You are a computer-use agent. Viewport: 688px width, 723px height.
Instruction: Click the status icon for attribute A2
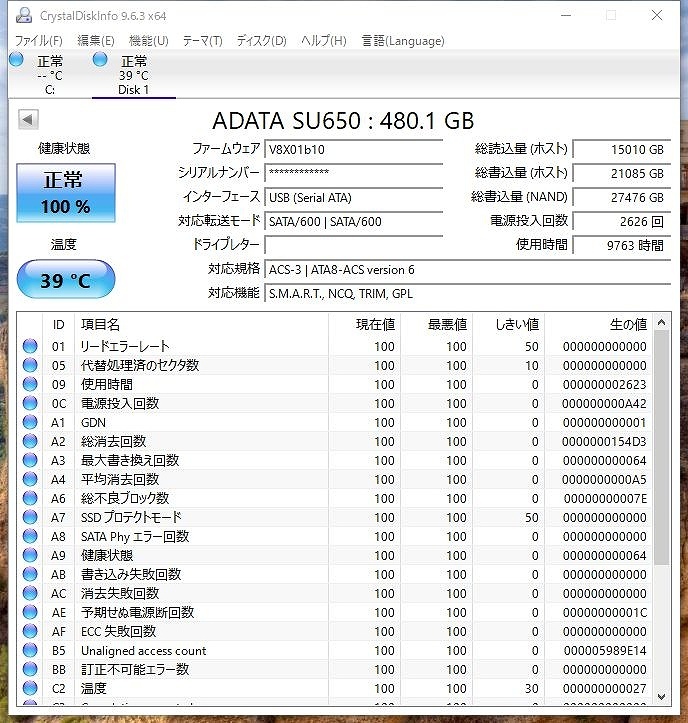pyautogui.click(x=30, y=441)
